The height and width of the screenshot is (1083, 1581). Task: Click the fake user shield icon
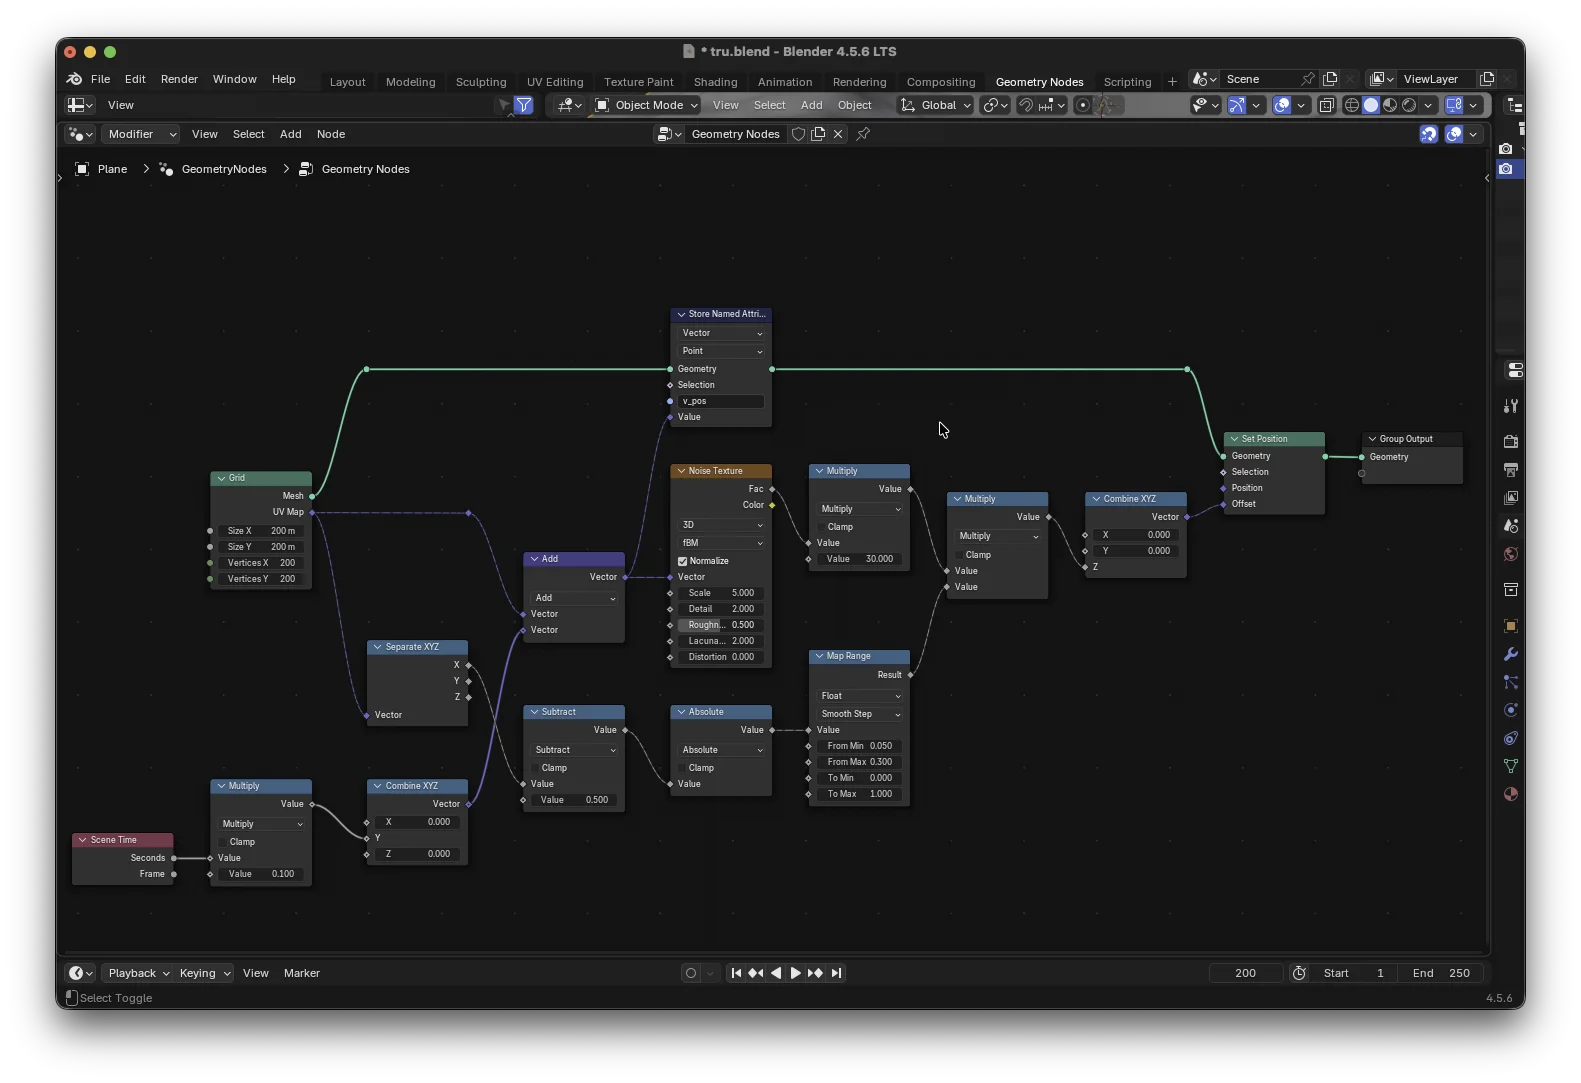798,134
